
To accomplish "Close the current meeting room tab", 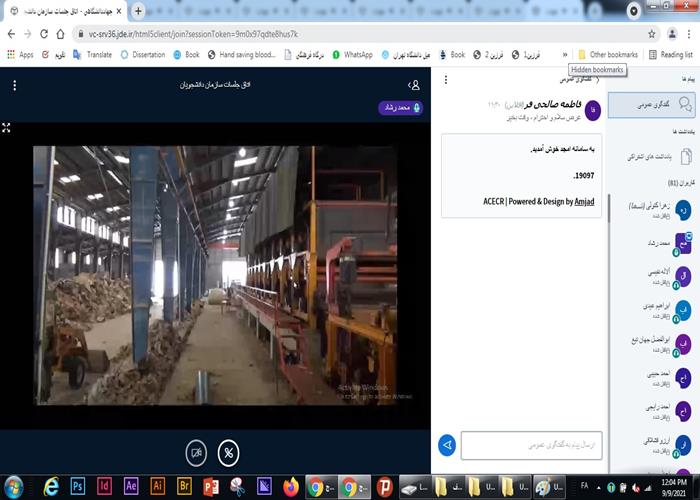I will [x=119, y=11].
